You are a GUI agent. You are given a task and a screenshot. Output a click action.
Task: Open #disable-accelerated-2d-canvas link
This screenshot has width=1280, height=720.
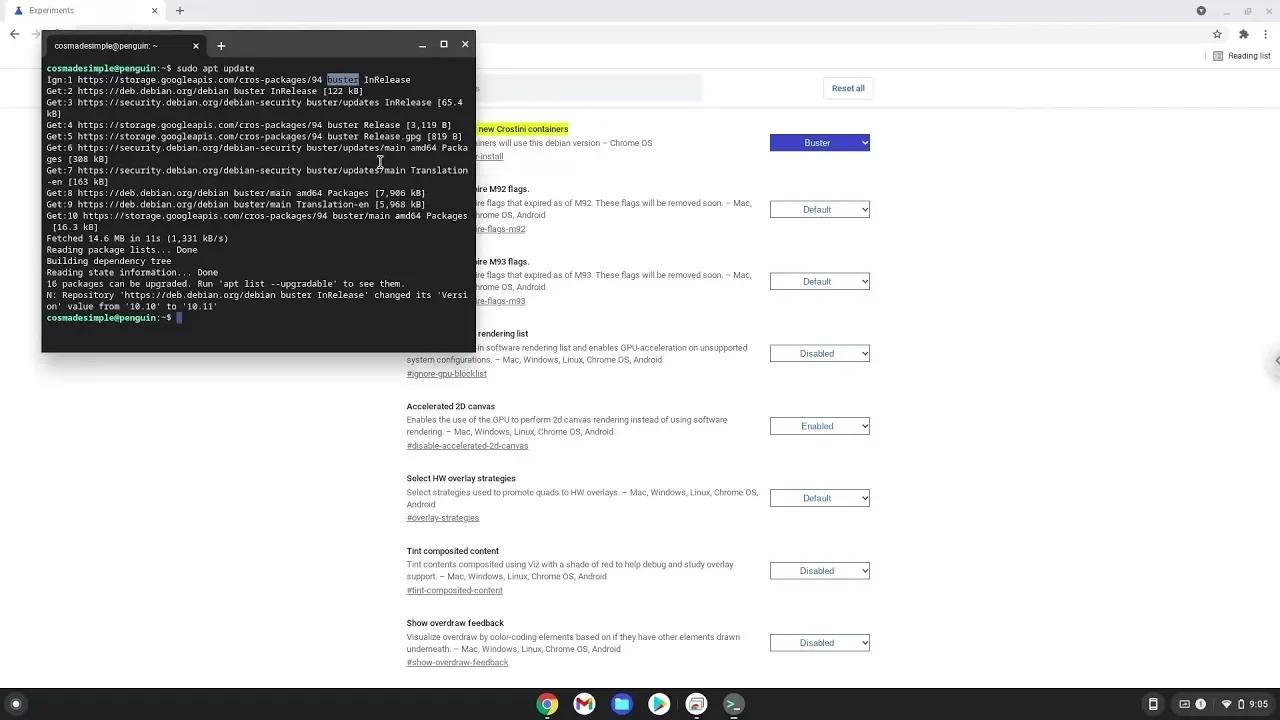pyautogui.click(x=467, y=446)
